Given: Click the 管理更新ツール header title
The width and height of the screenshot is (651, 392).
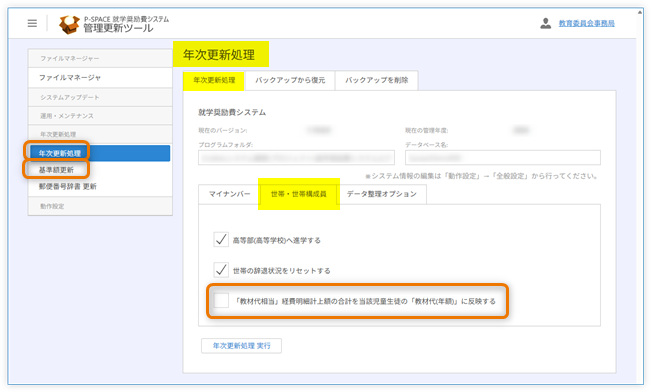Looking at the screenshot, I should [x=118, y=28].
